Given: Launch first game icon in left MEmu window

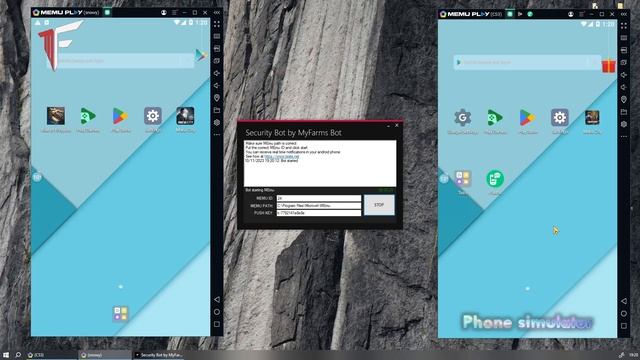Looking at the screenshot, I should tap(56, 116).
